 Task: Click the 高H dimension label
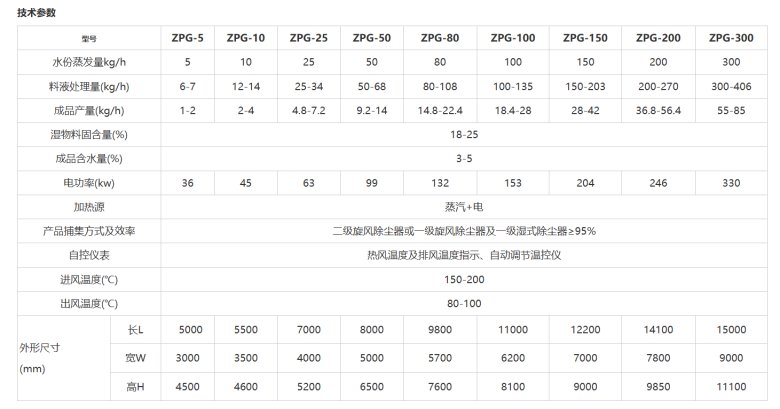coord(136,385)
